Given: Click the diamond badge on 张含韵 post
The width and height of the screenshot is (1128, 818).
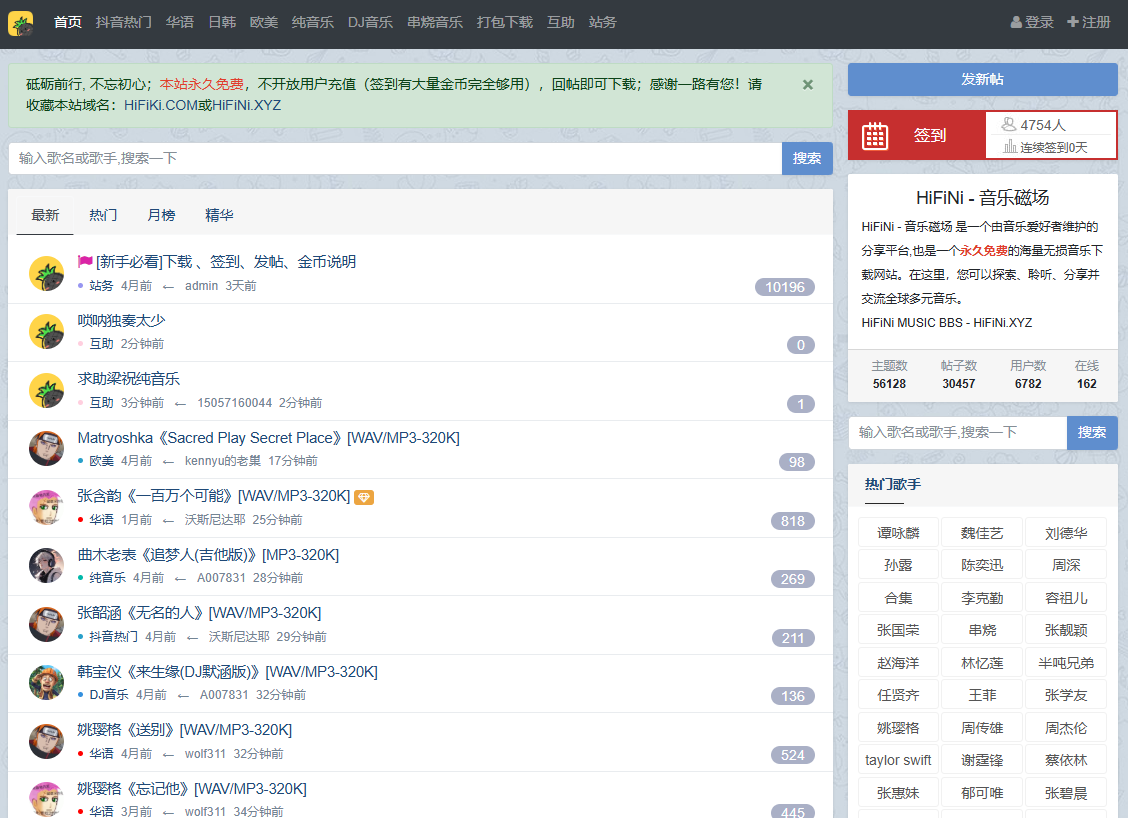Looking at the screenshot, I should tap(364, 497).
